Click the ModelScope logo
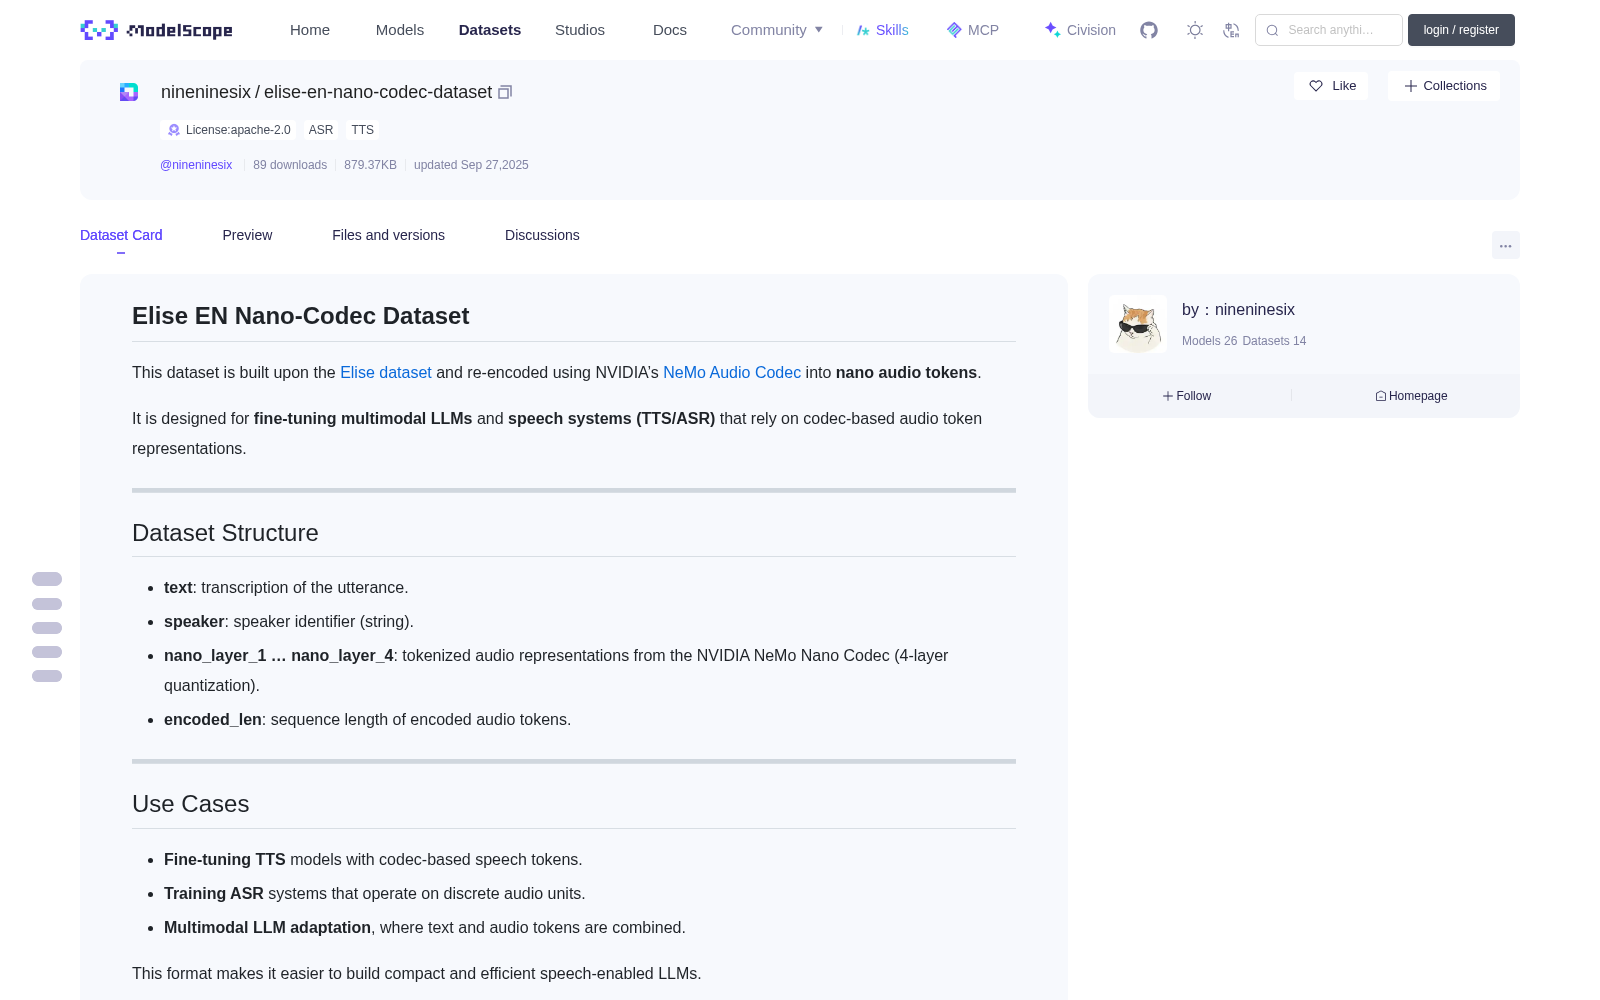 click(x=157, y=30)
